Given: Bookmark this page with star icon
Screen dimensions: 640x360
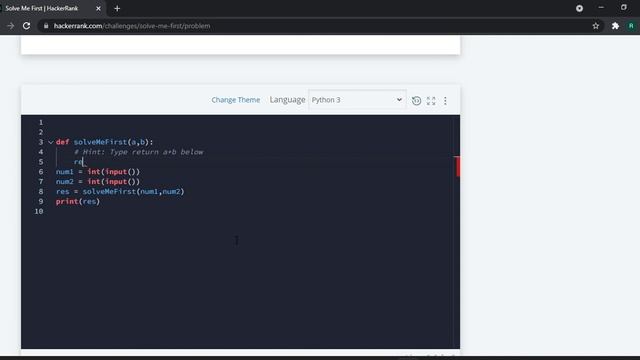Looking at the screenshot, I should tap(596, 26).
